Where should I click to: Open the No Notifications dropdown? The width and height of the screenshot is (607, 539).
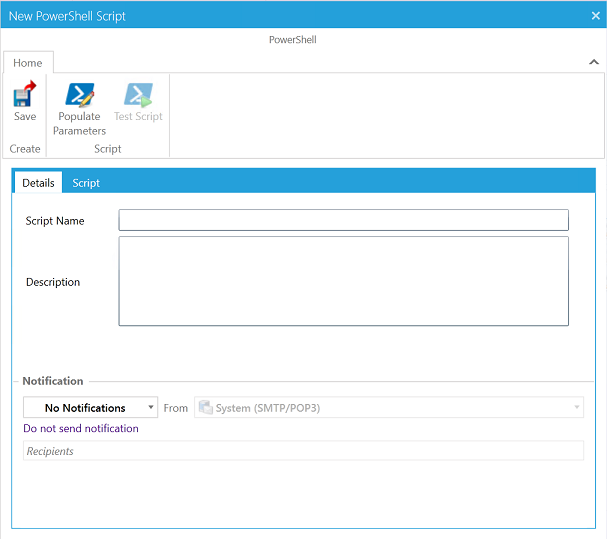pyautogui.click(x=91, y=407)
